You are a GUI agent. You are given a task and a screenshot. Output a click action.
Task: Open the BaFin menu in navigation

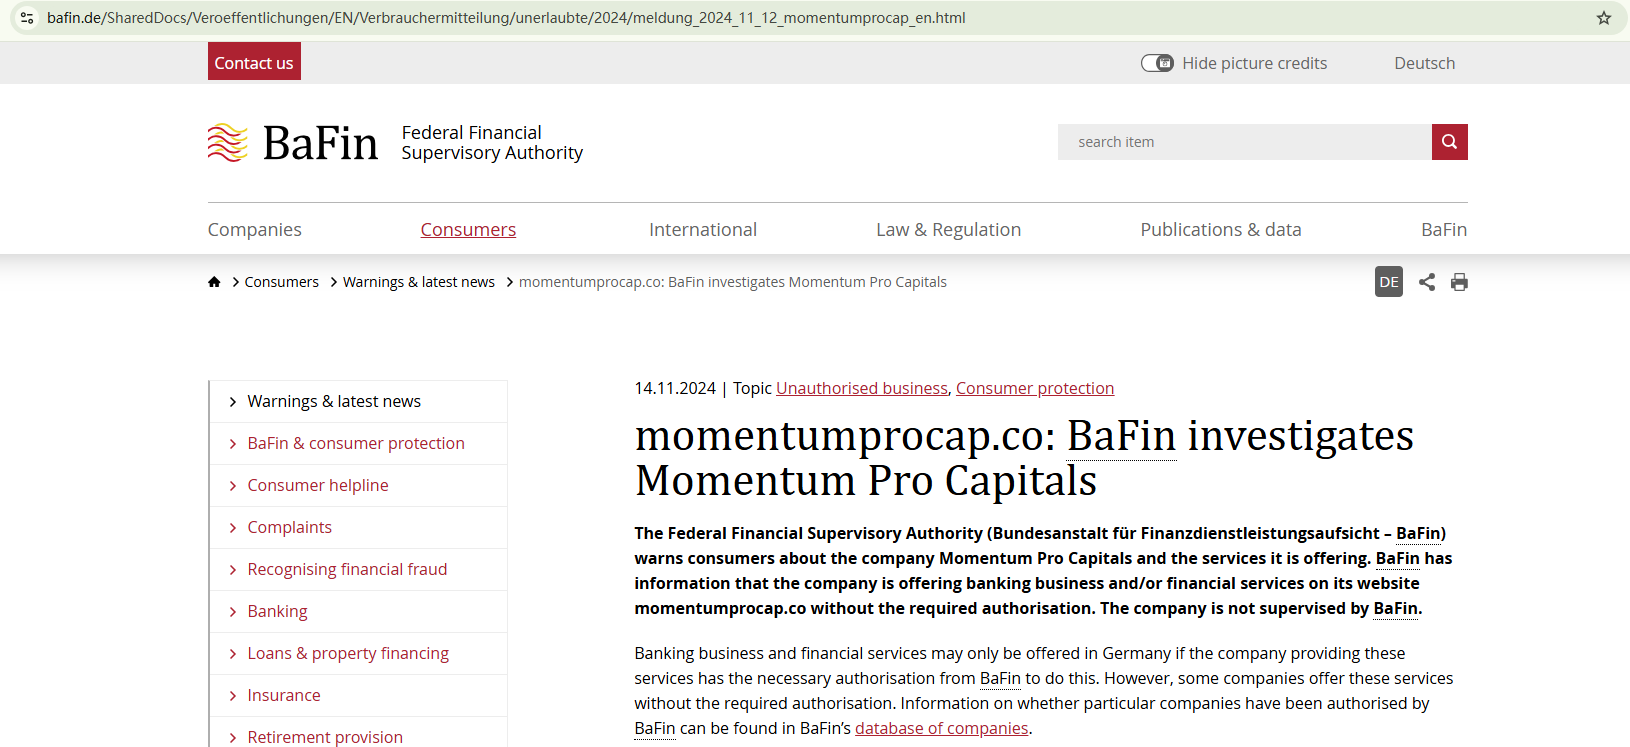tap(1444, 230)
